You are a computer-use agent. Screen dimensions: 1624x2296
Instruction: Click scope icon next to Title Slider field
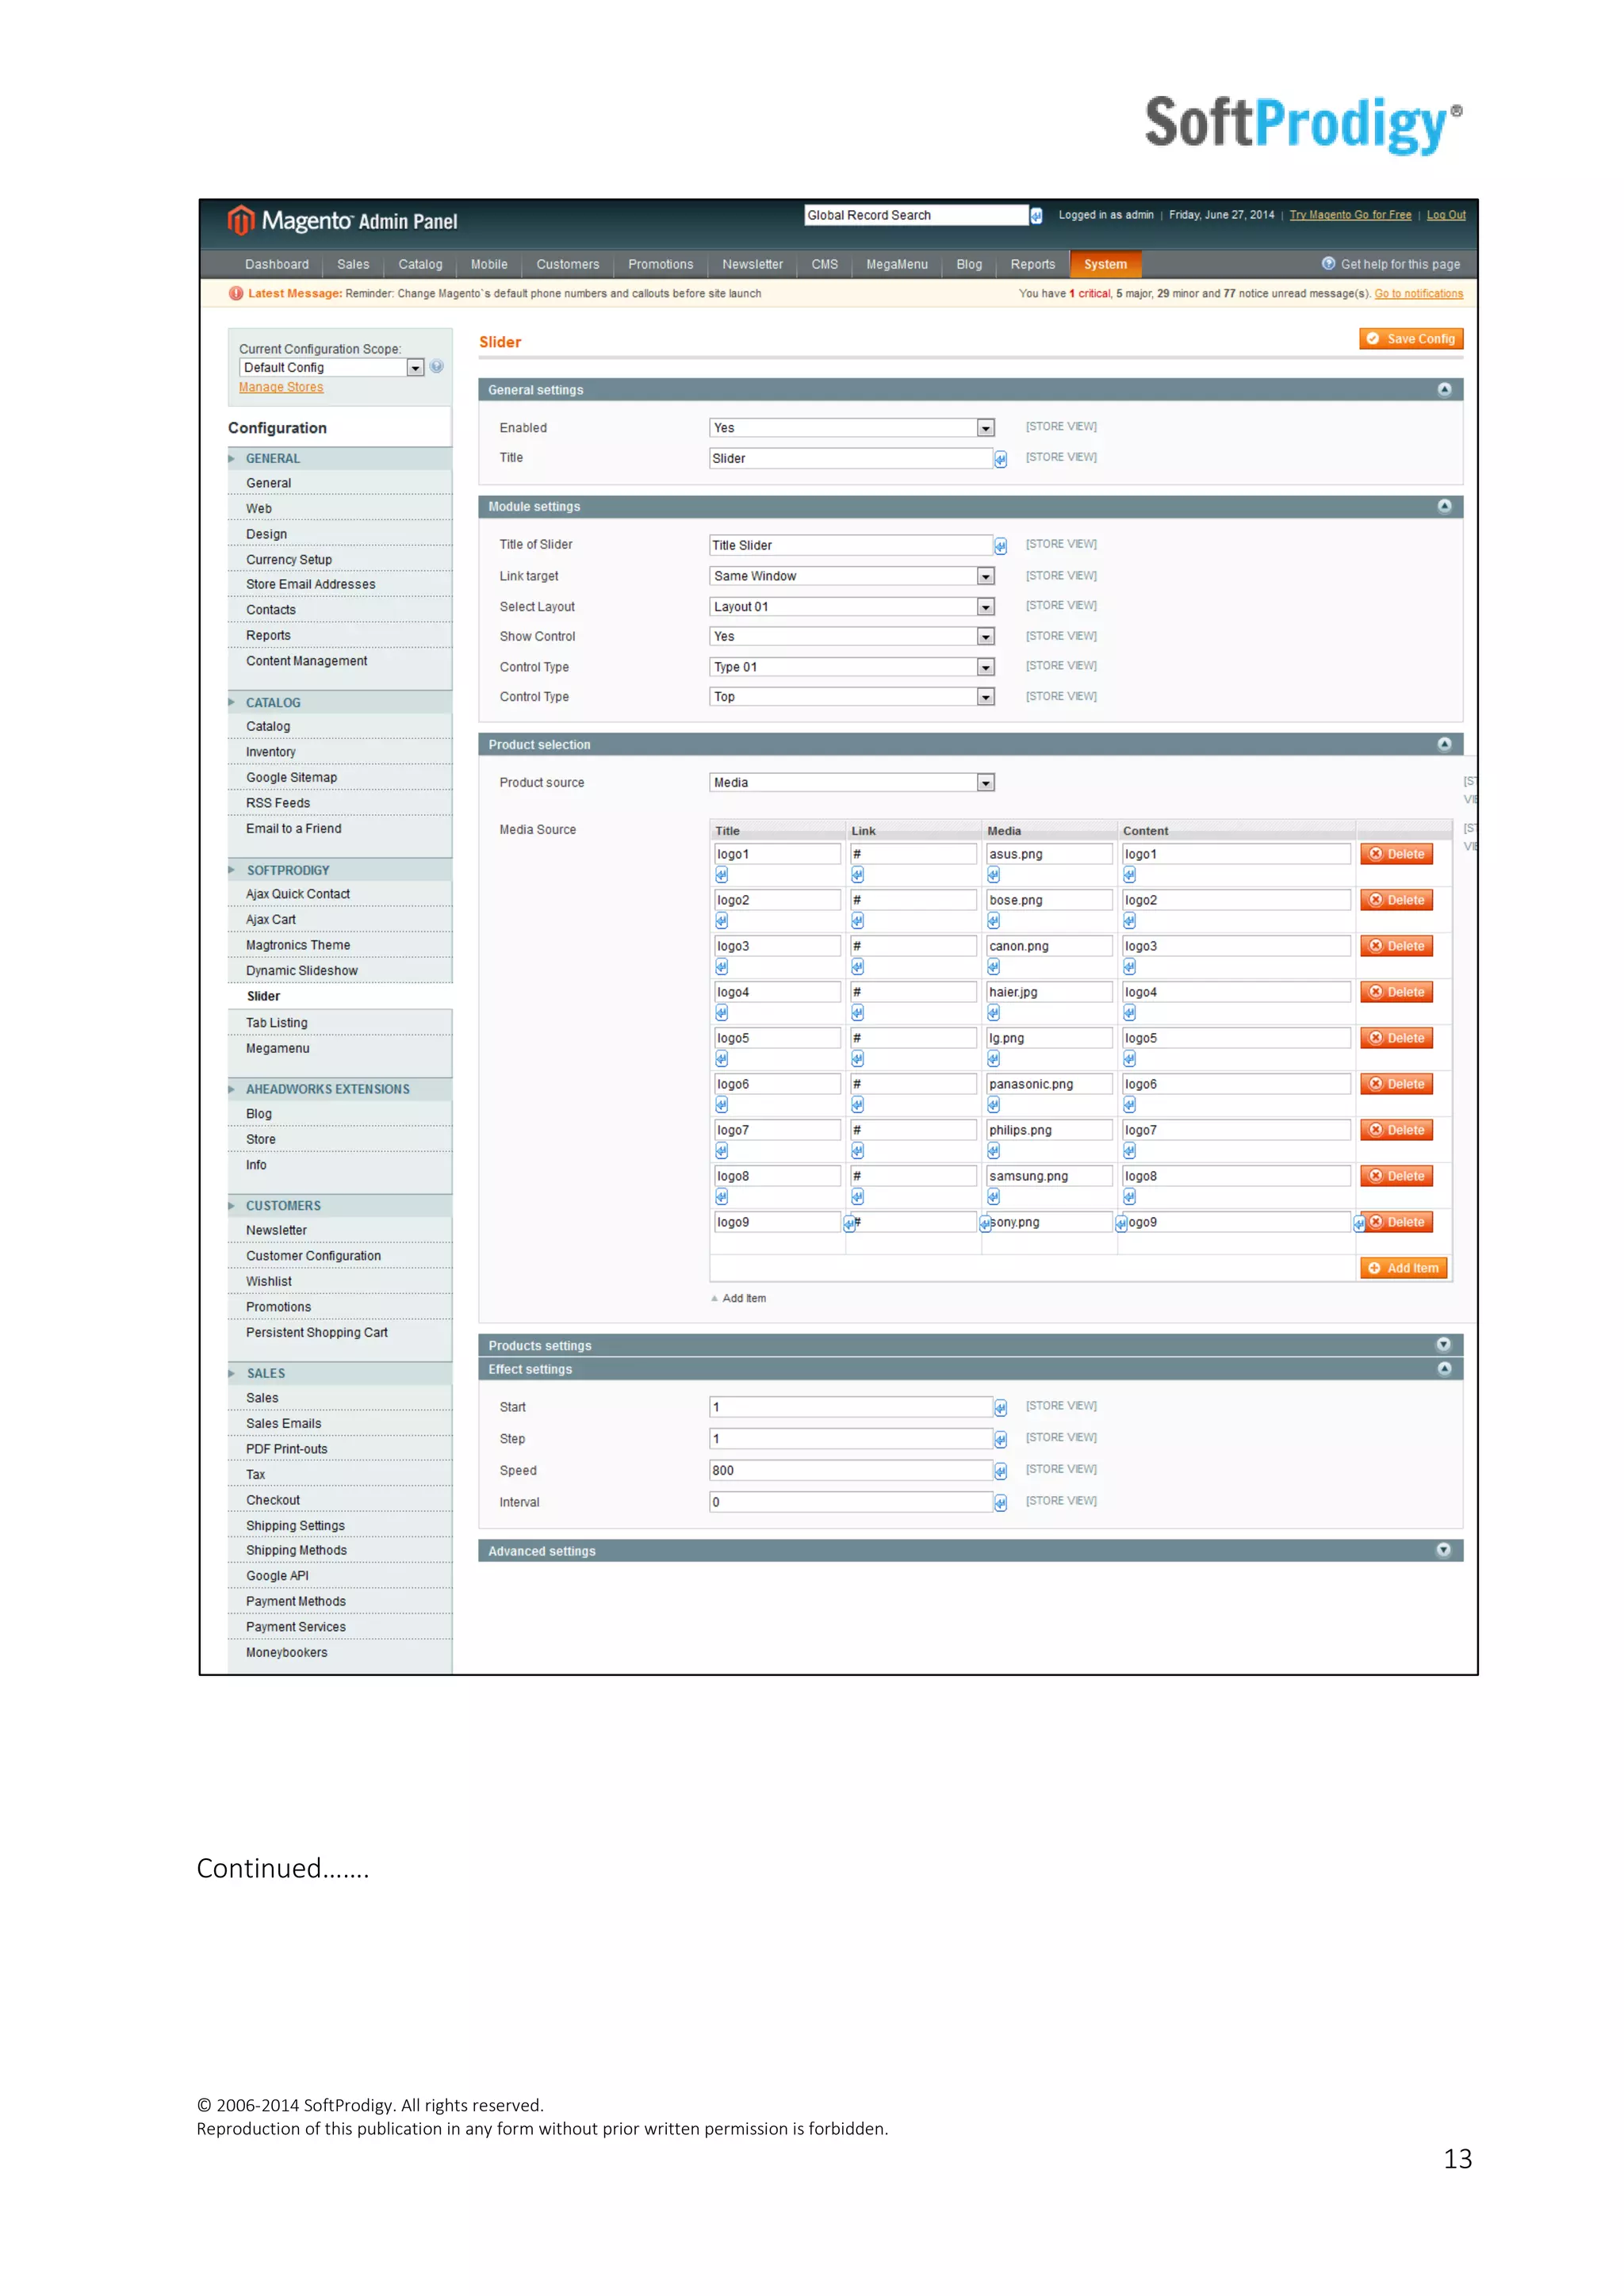(1000, 546)
